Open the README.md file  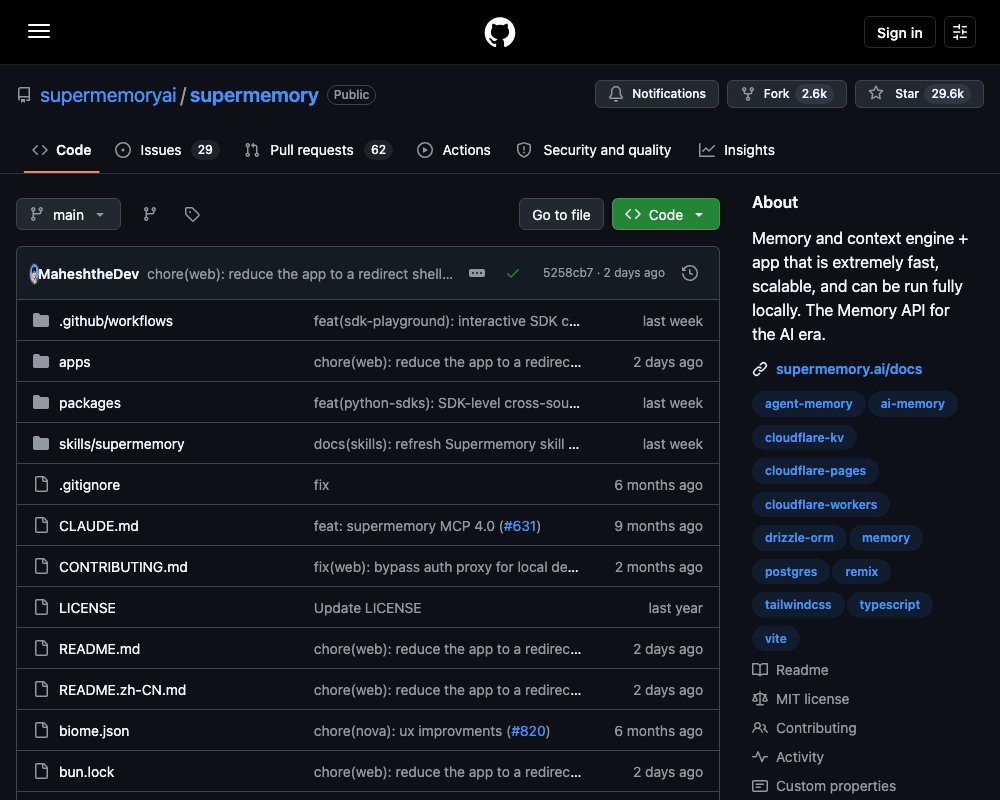click(x=99, y=649)
